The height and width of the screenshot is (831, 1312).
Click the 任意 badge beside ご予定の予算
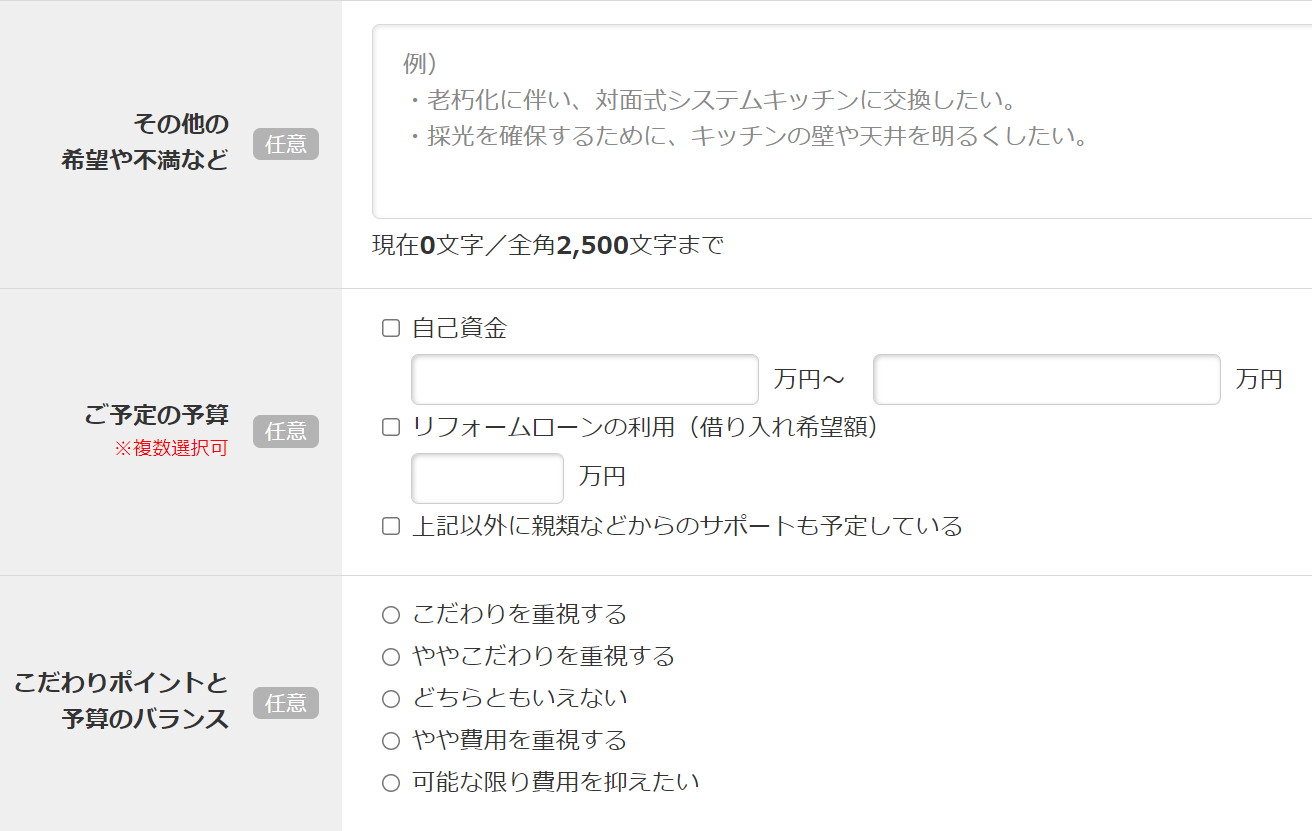click(x=286, y=431)
